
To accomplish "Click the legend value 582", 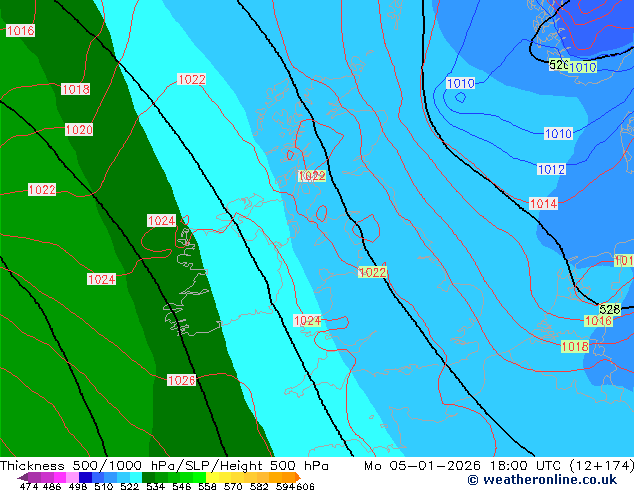I will pyautogui.click(x=259, y=486).
